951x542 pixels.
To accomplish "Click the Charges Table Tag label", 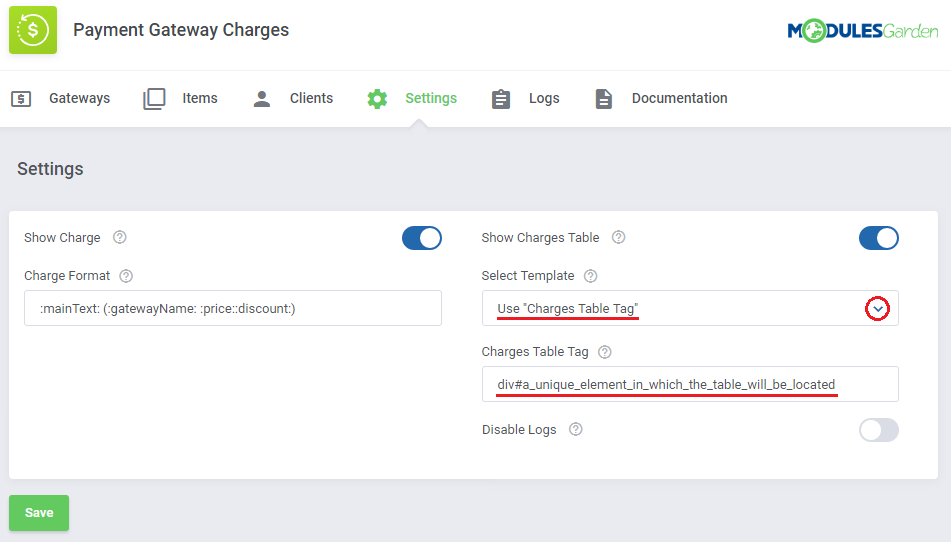I will point(535,352).
